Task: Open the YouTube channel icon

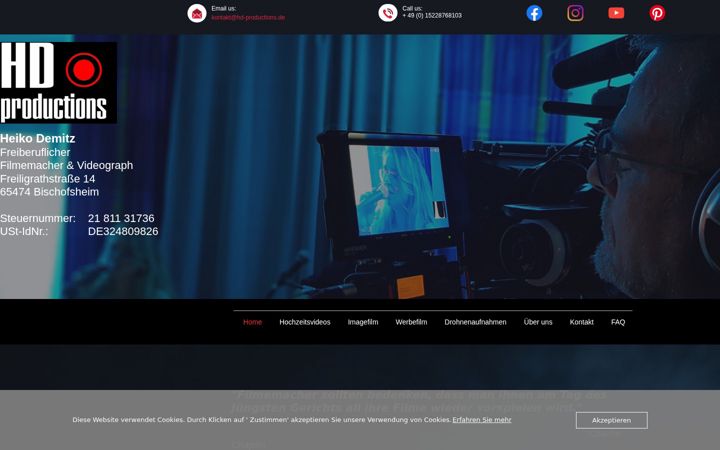Action: (616, 13)
